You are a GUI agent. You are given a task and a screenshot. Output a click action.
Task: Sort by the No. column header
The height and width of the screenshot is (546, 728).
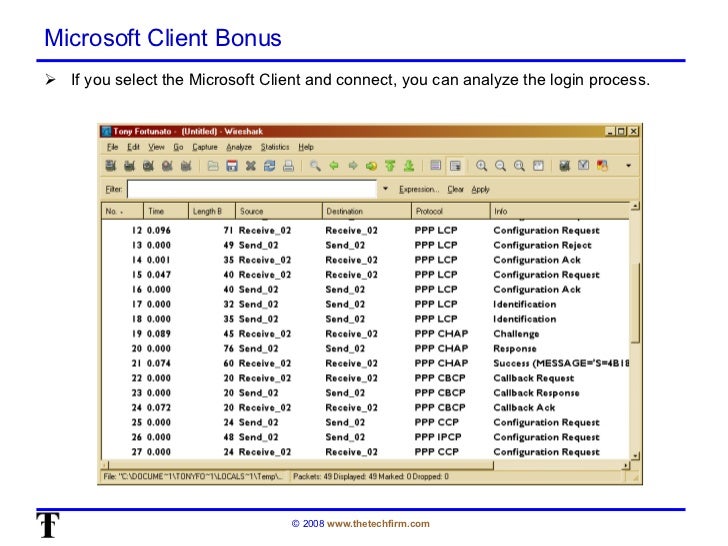(x=123, y=211)
